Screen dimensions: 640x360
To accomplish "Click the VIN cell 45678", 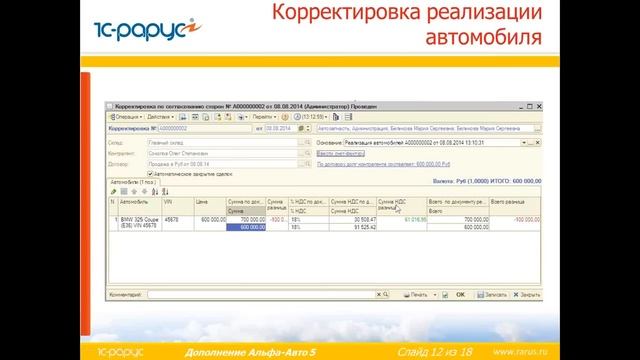I will [x=178, y=223].
